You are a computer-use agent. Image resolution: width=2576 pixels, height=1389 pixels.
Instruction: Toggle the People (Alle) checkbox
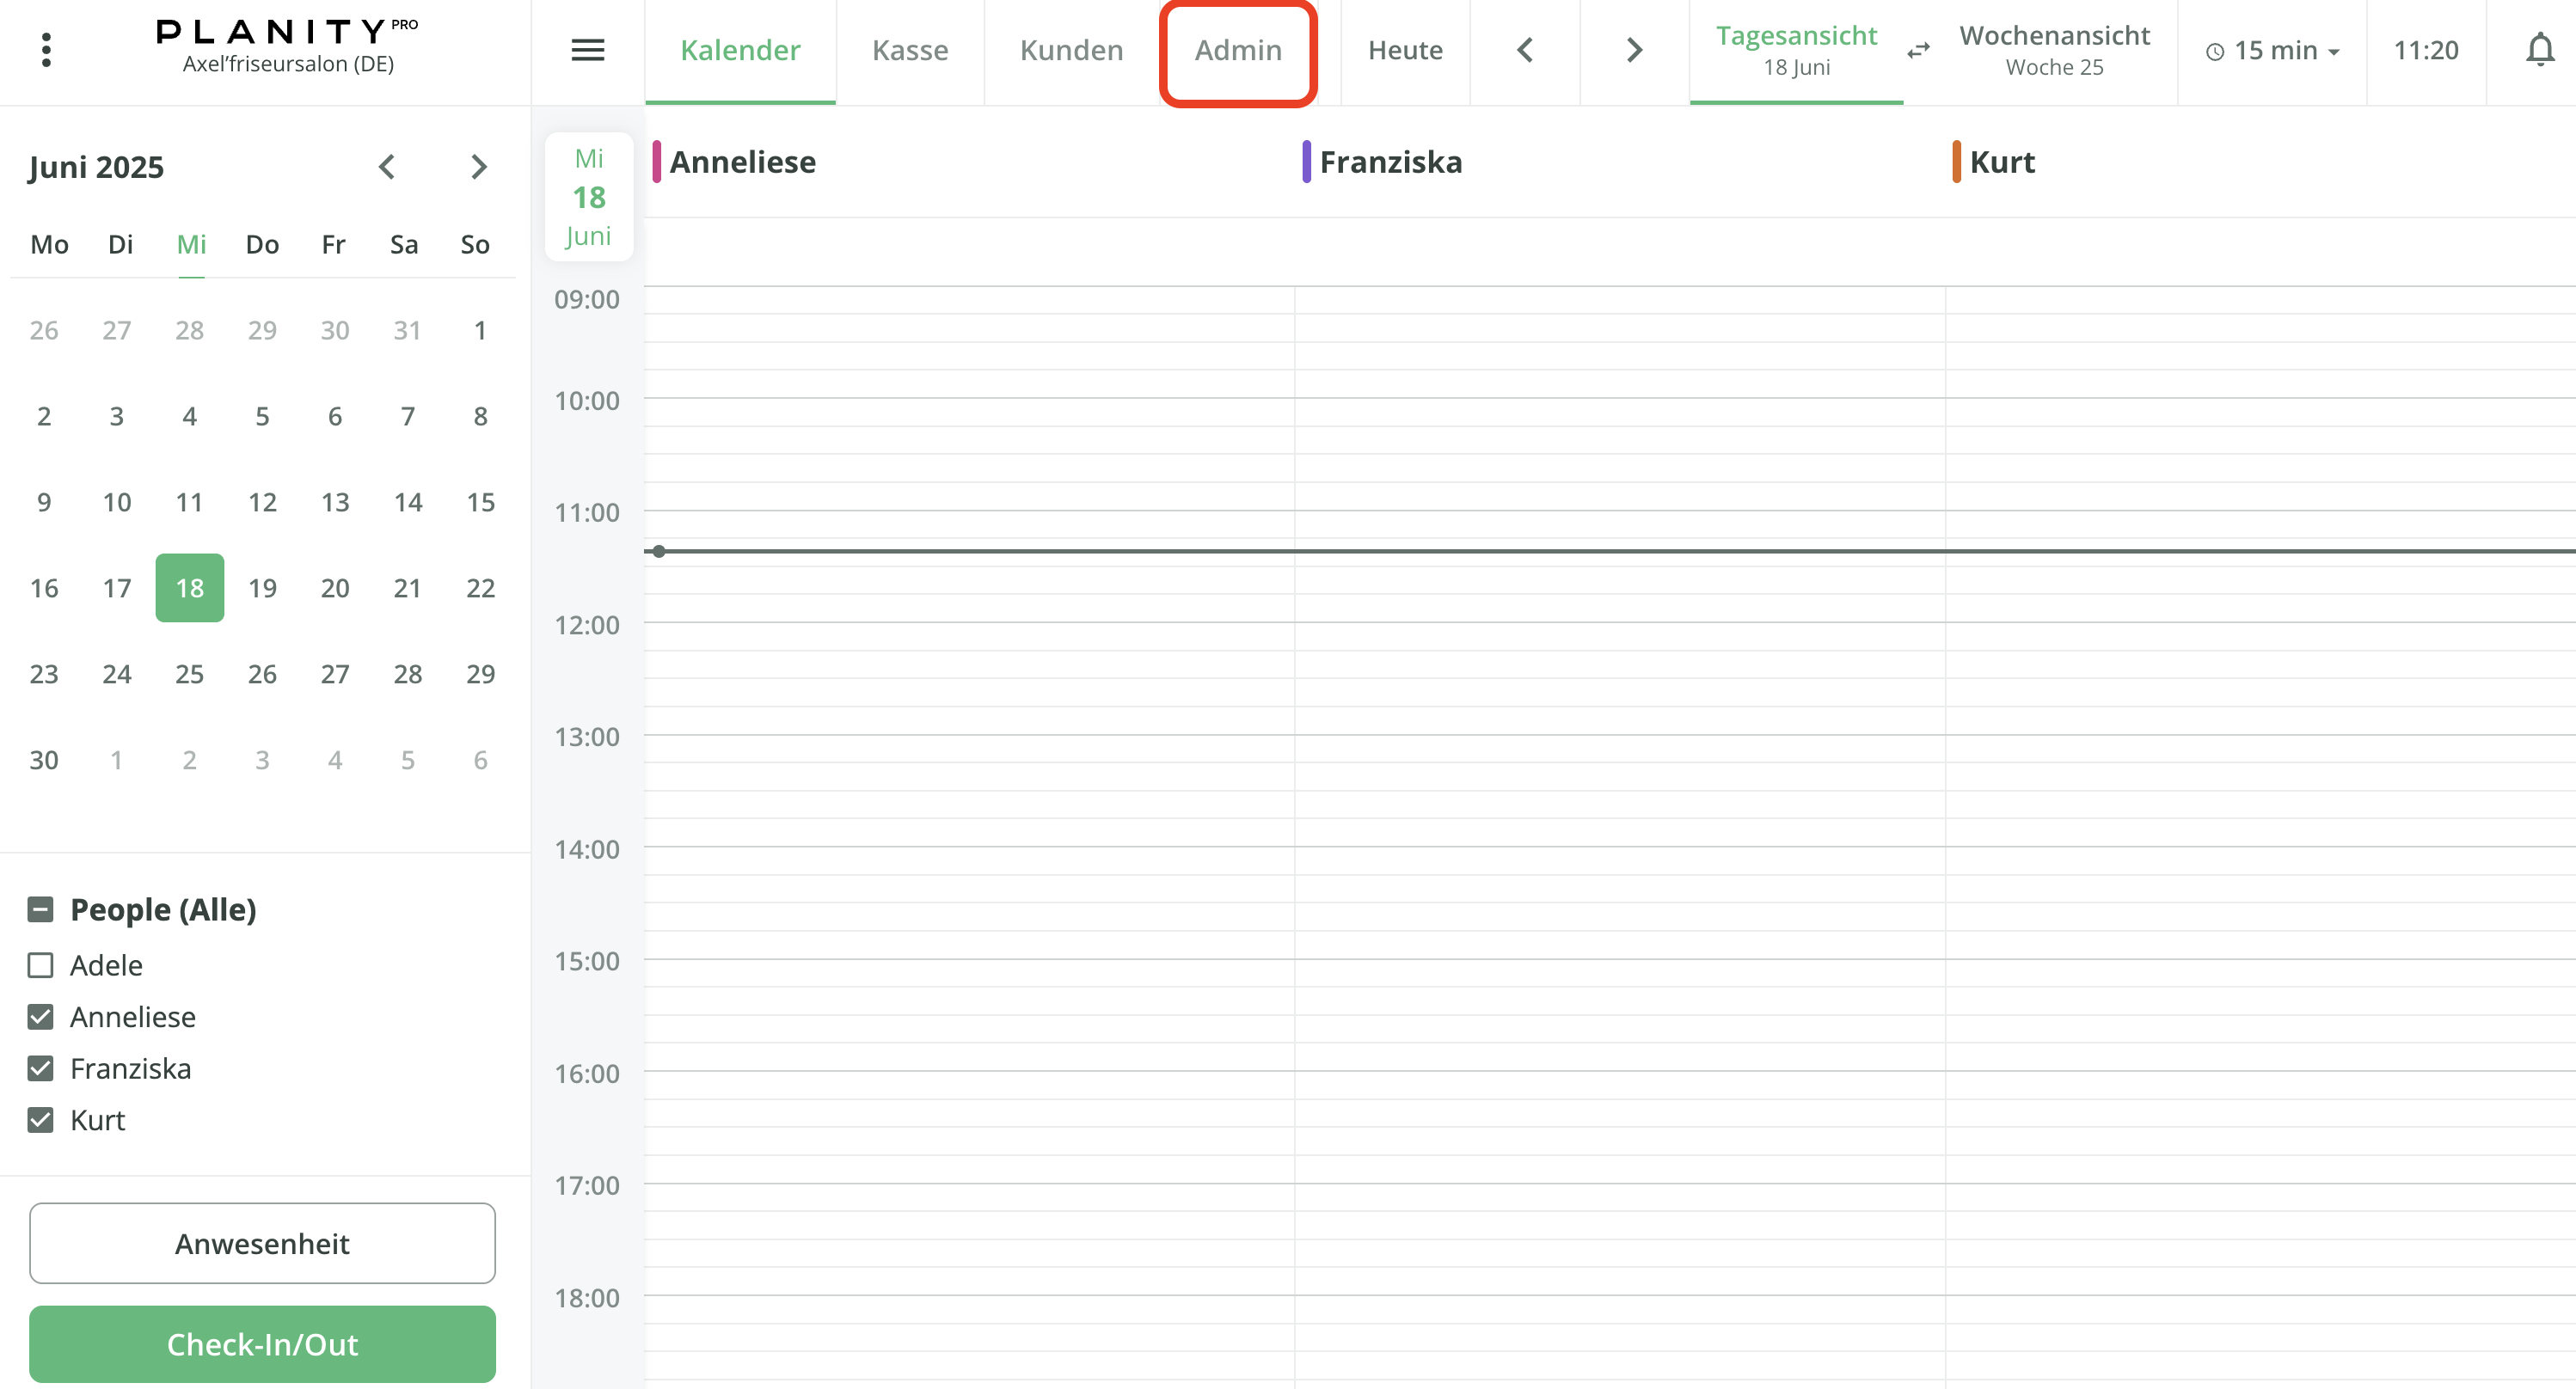41,909
